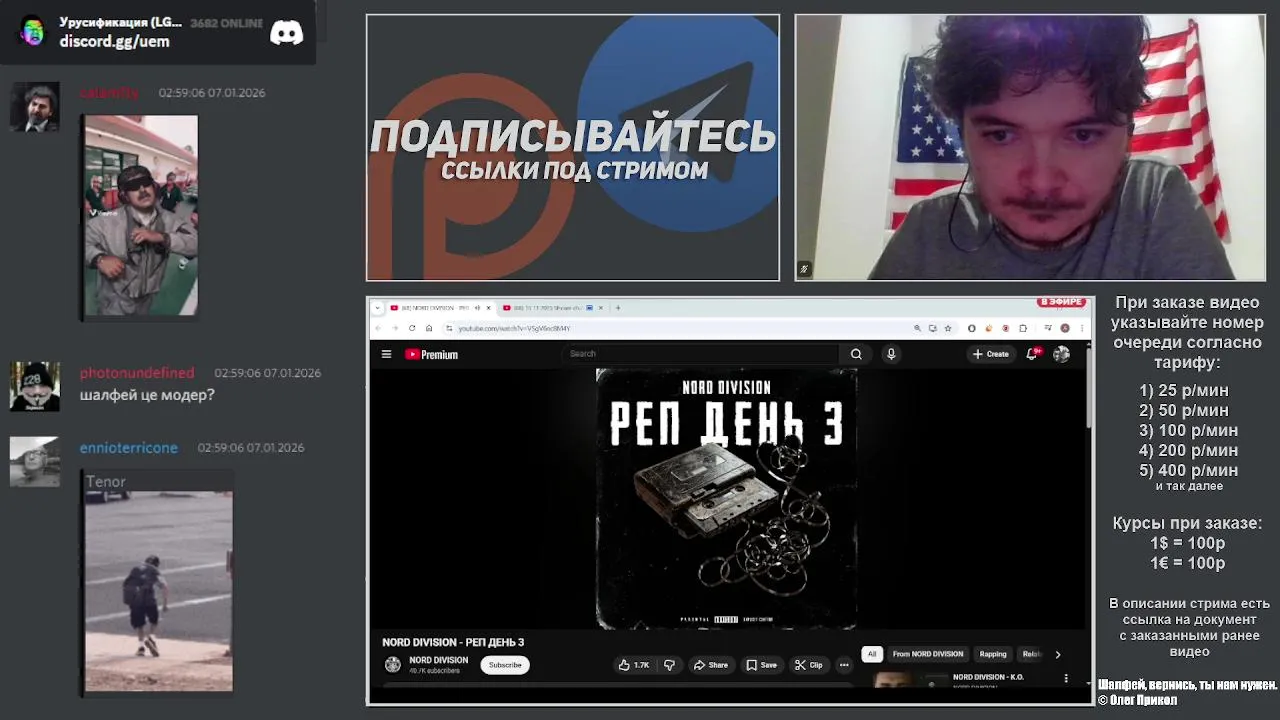
Task: Start voice search with microphone icon
Action: 890,354
